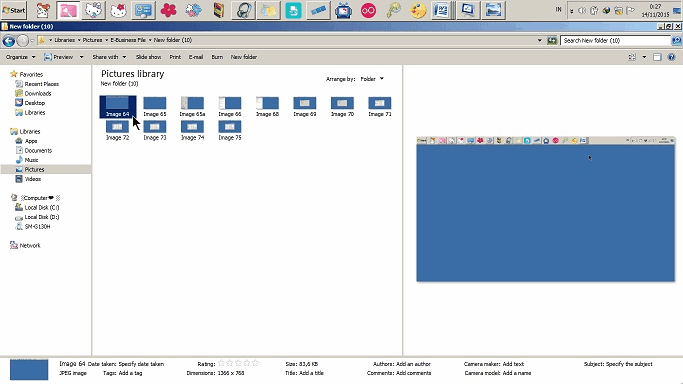Viewport: 683px width, 384px height.
Task: Open Libraries under Favorites
Action: pos(30,113)
